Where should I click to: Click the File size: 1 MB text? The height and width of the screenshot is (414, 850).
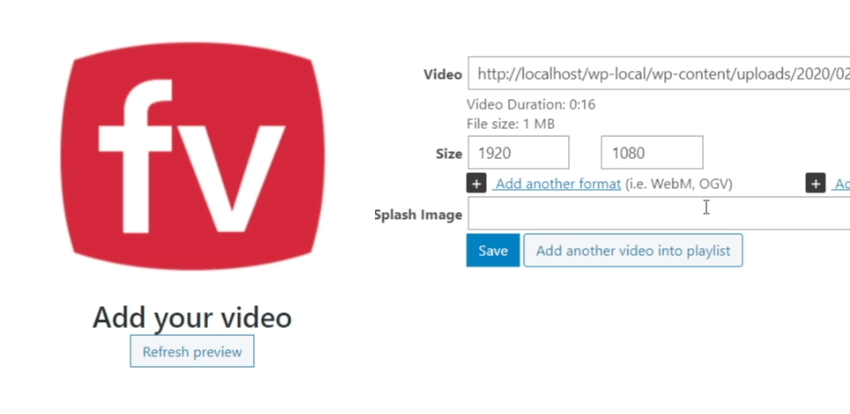point(510,124)
